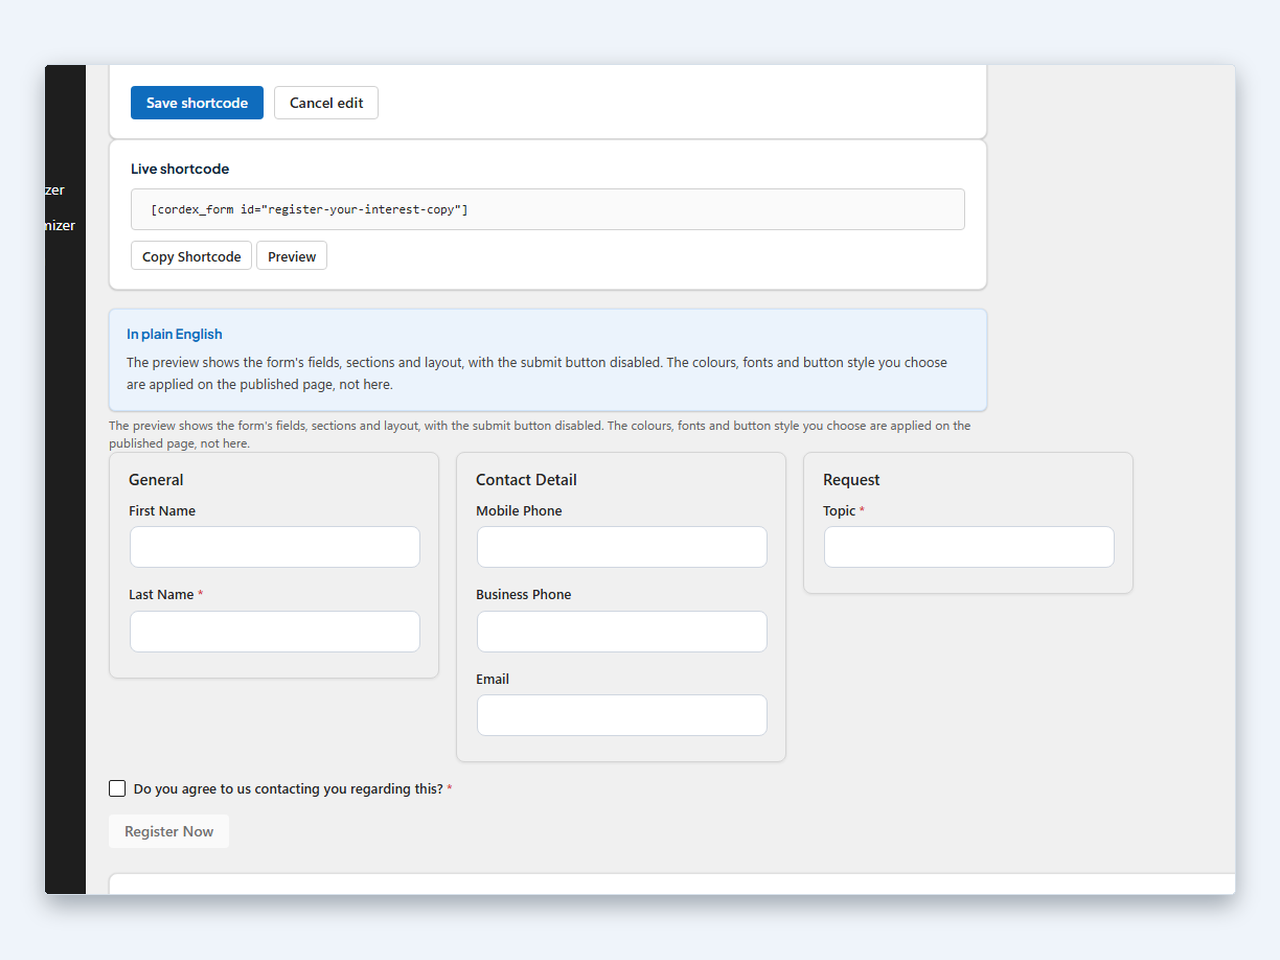Click the Request section title

(851, 480)
